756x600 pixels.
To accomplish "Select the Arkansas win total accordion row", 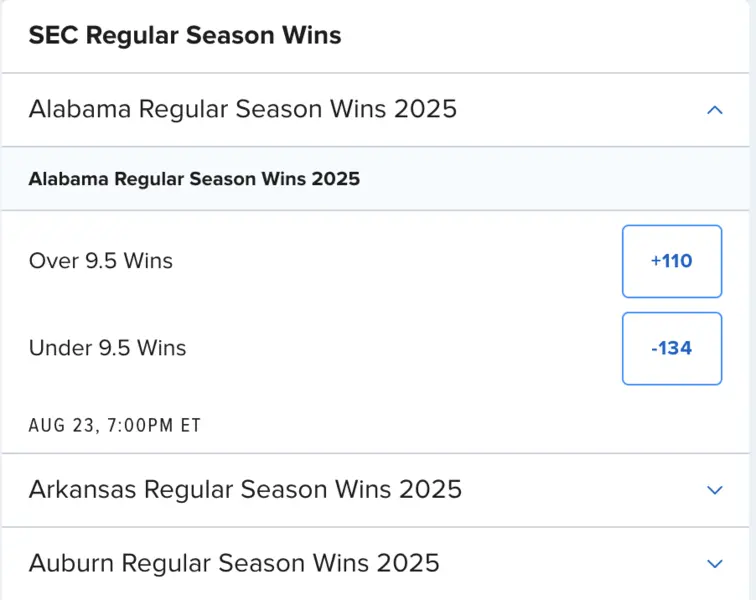I will pyautogui.click(x=377, y=490).
